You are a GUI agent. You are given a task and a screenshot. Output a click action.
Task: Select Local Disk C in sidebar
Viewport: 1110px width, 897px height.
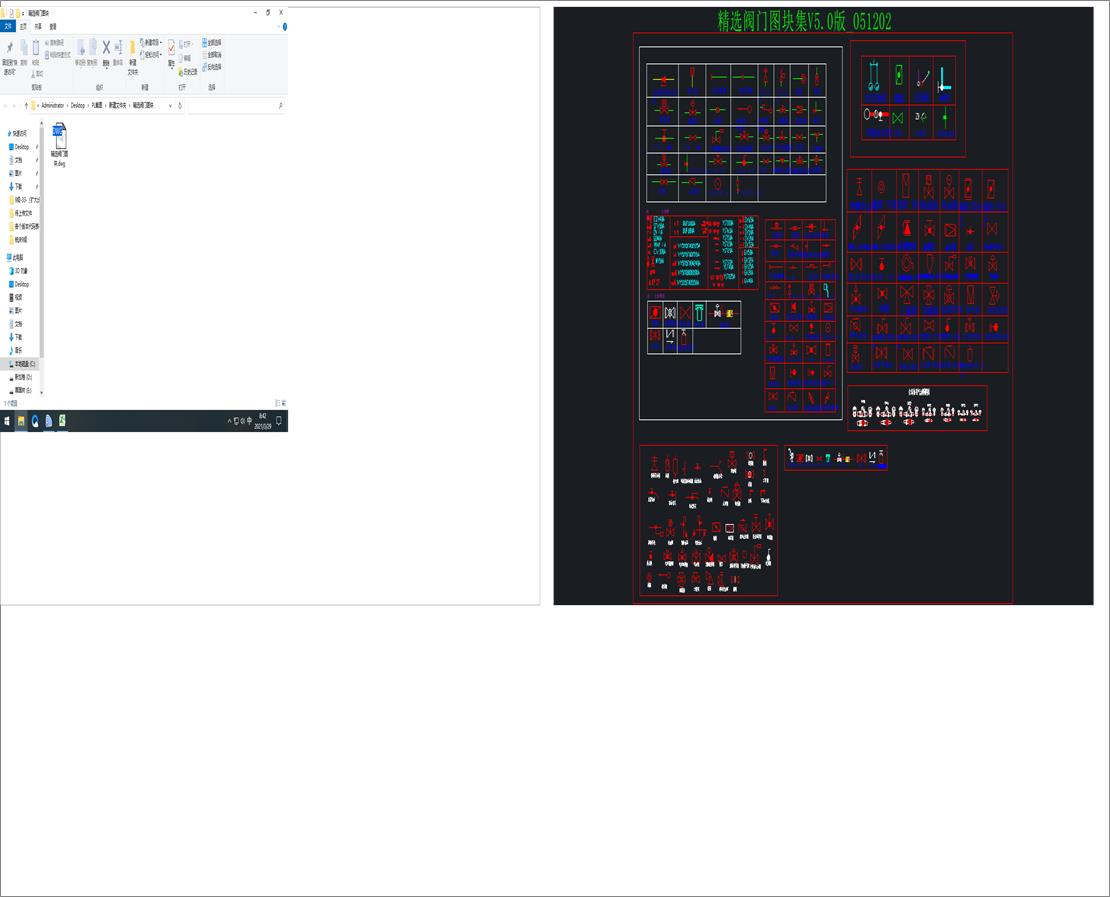pyautogui.click(x=23, y=364)
